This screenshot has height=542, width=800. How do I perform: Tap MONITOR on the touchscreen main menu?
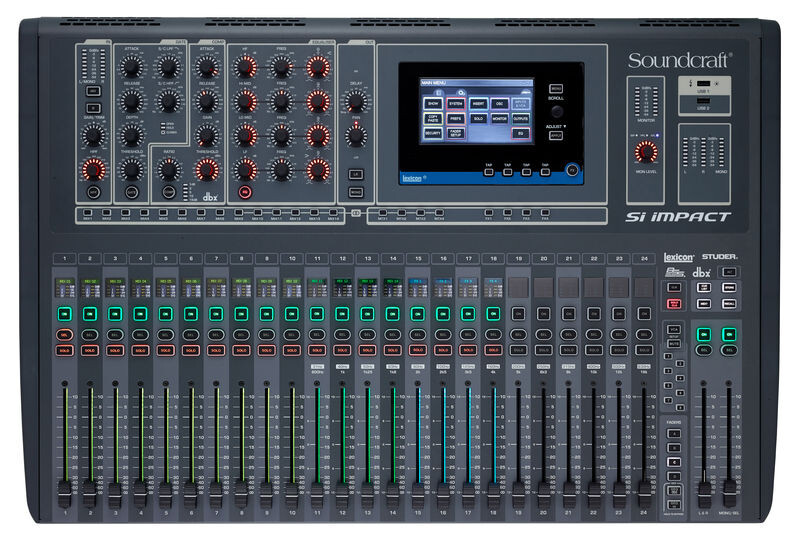(499, 118)
